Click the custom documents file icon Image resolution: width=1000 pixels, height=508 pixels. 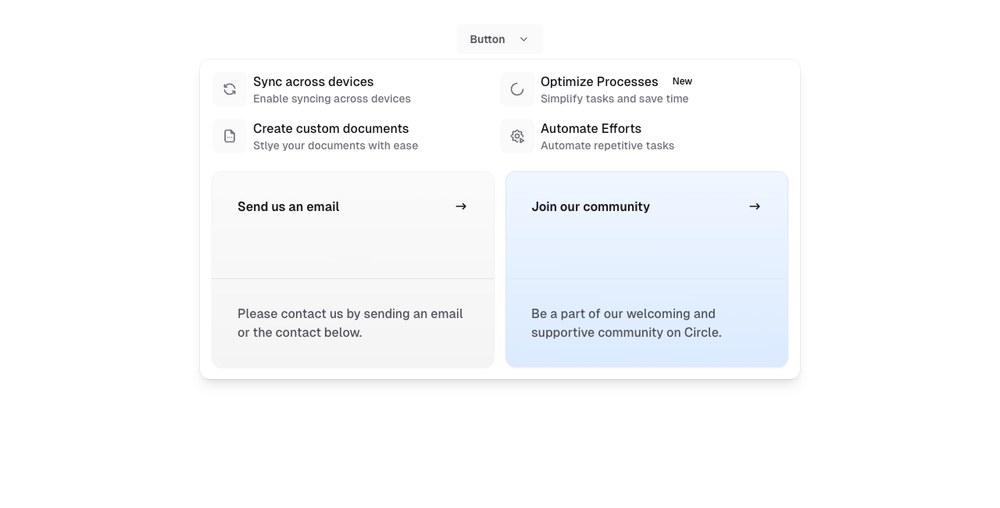click(x=229, y=136)
